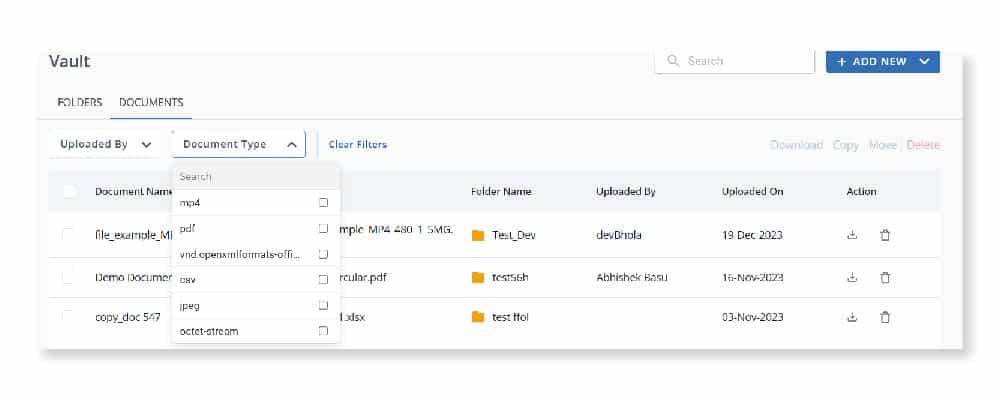
Task: Delete the document in the Test_Dev folder row
Action: coord(885,235)
